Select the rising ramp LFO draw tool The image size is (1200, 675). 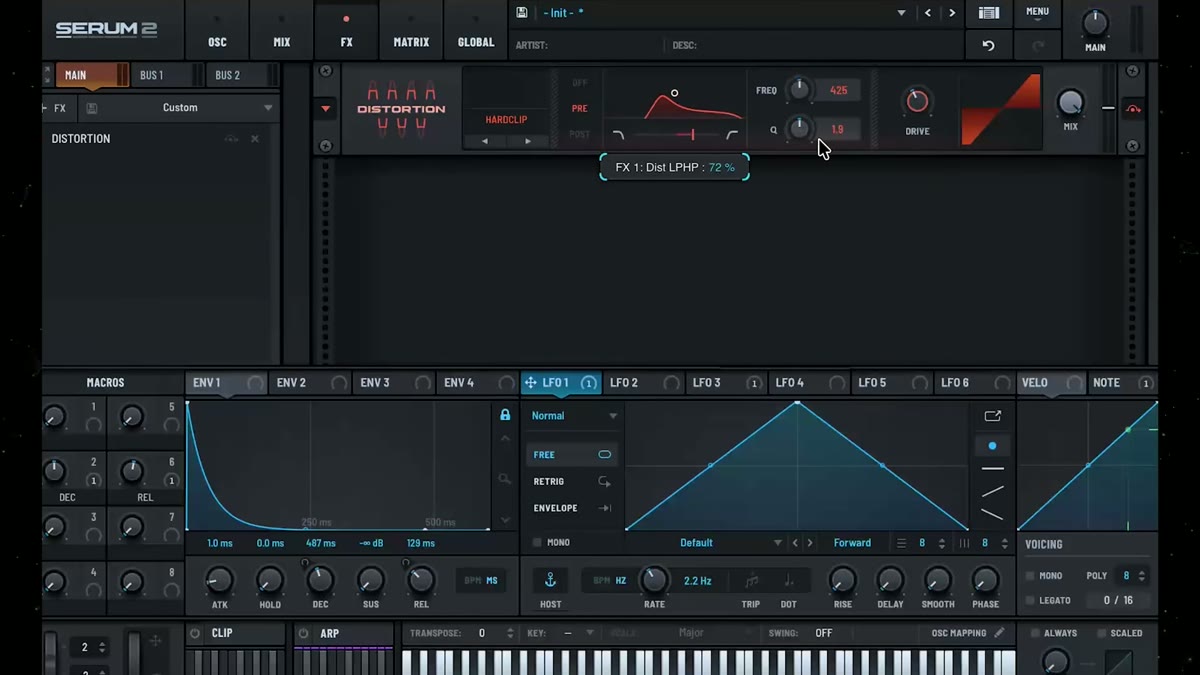click(x=992, y=492)
